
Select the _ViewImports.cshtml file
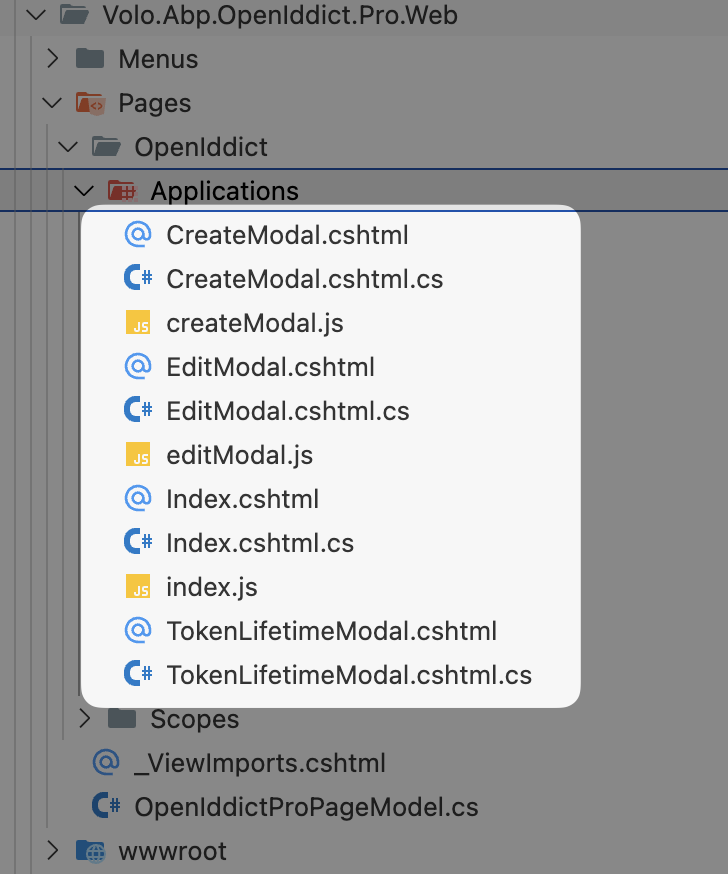click(x=259, y=763)
